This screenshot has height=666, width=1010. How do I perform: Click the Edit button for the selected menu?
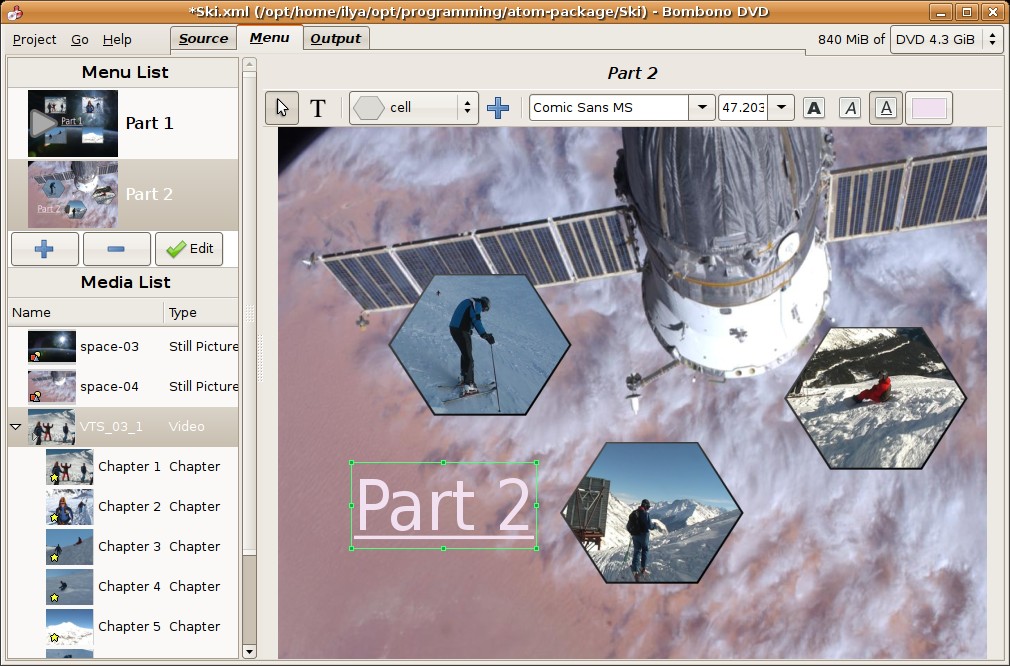point(189,248)
